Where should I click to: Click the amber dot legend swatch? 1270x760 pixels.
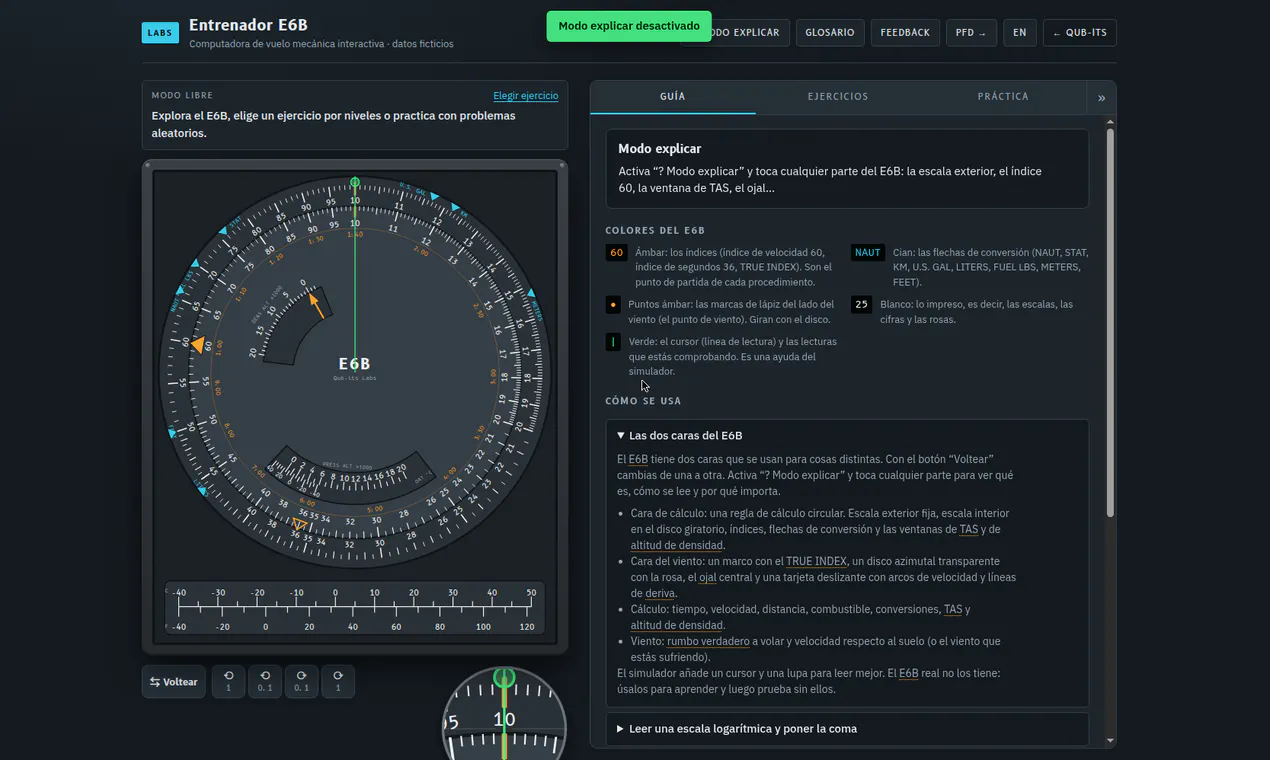613,304
